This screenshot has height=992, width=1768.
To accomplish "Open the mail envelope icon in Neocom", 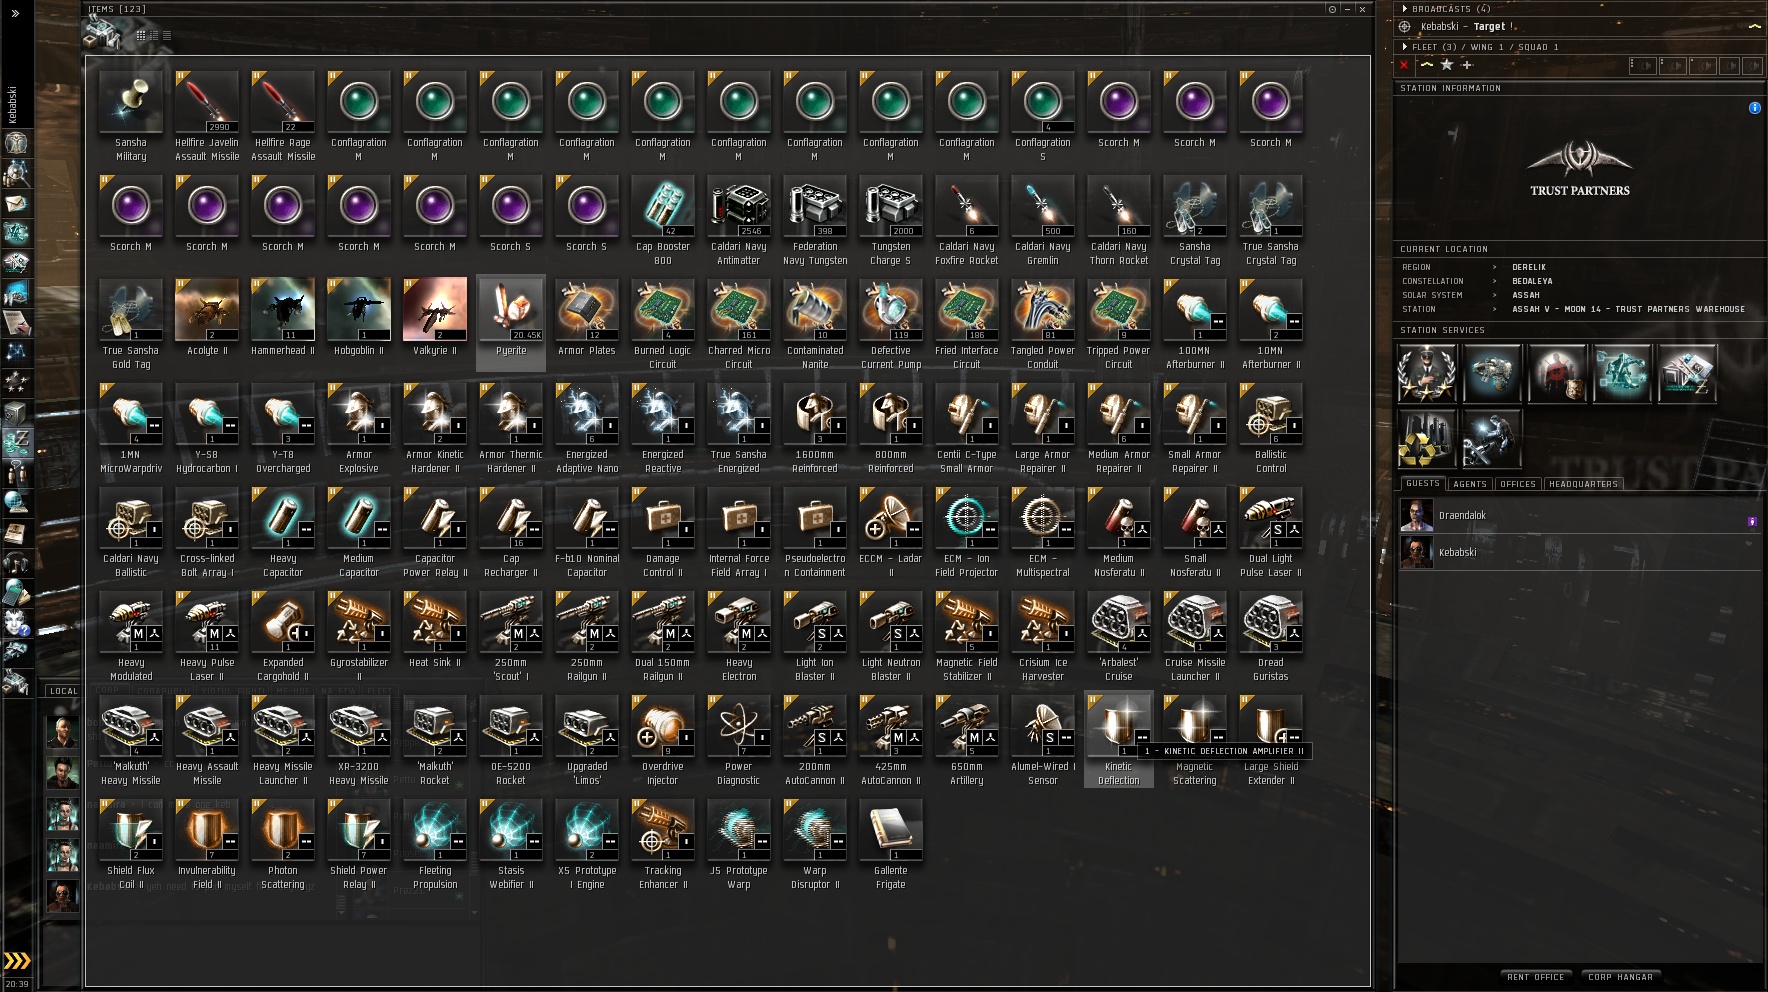I will click(16, 203).
